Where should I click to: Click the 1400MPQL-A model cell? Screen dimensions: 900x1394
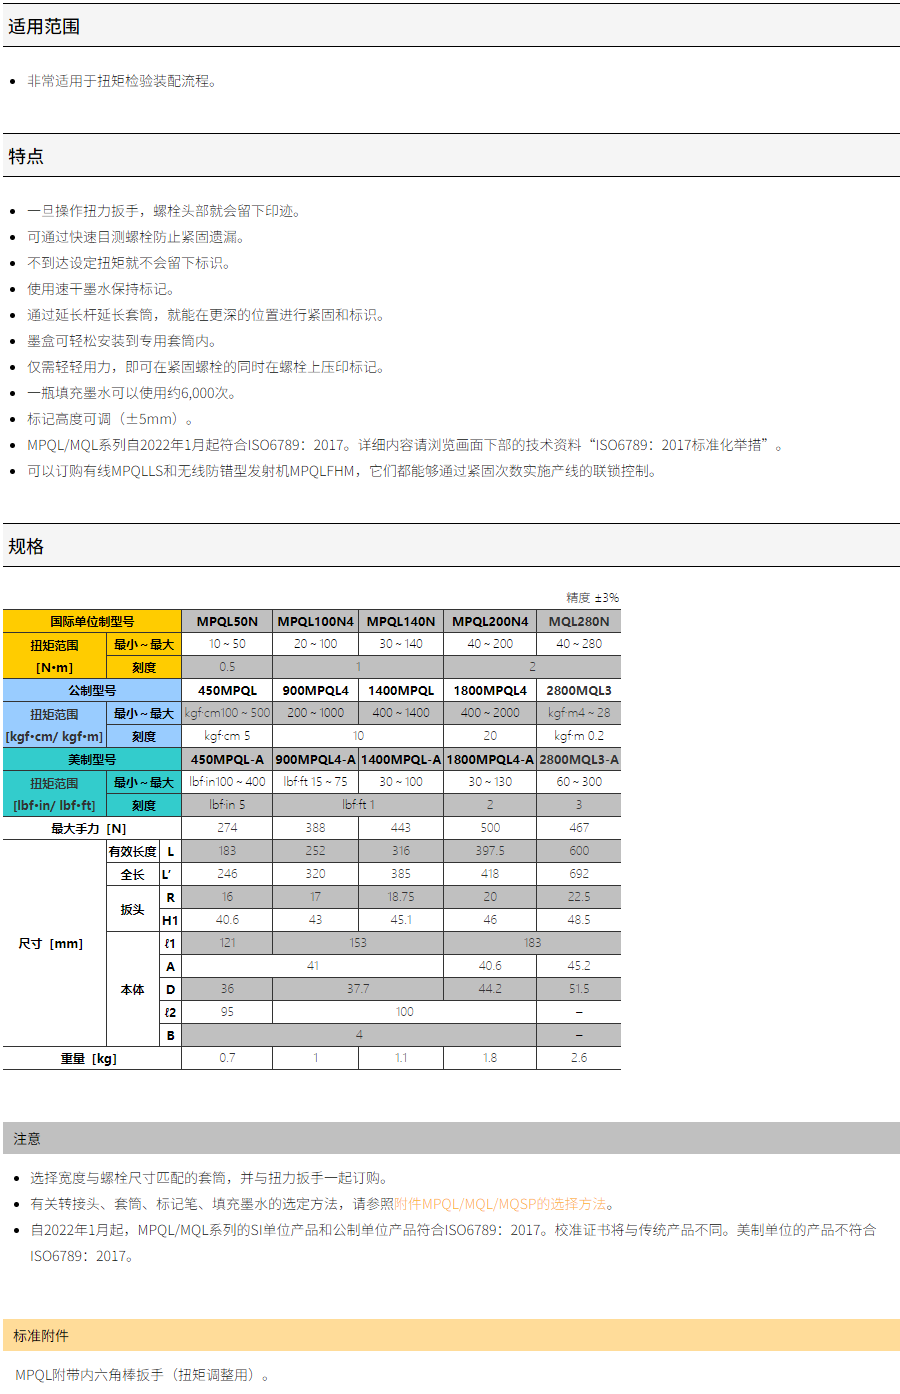pos(401,759)
